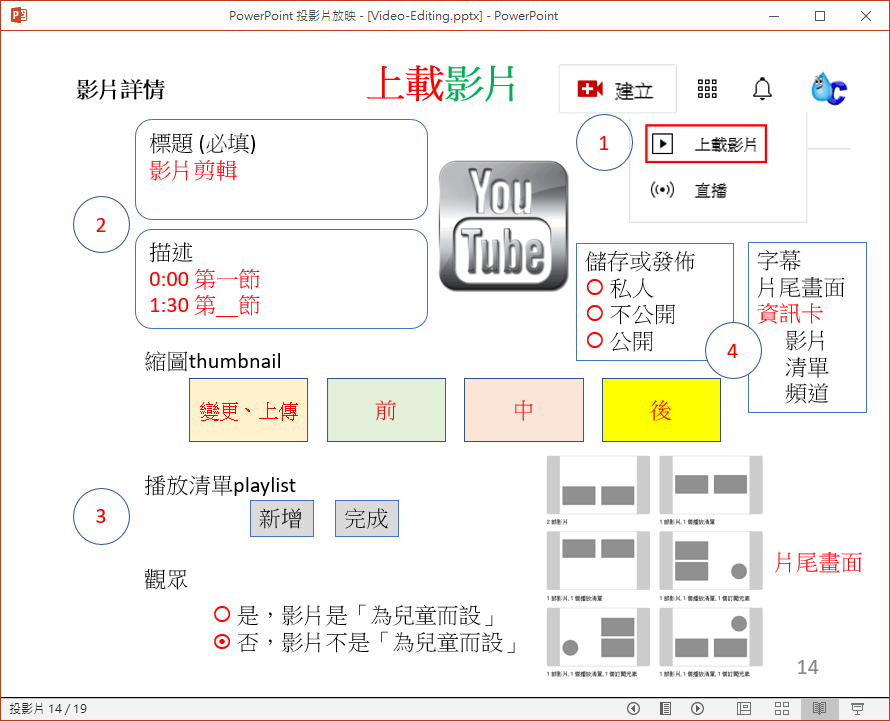The image size is (890, 721).
Task: Open the slide menu icon in status bar
Action: click(x=665, y=708)
